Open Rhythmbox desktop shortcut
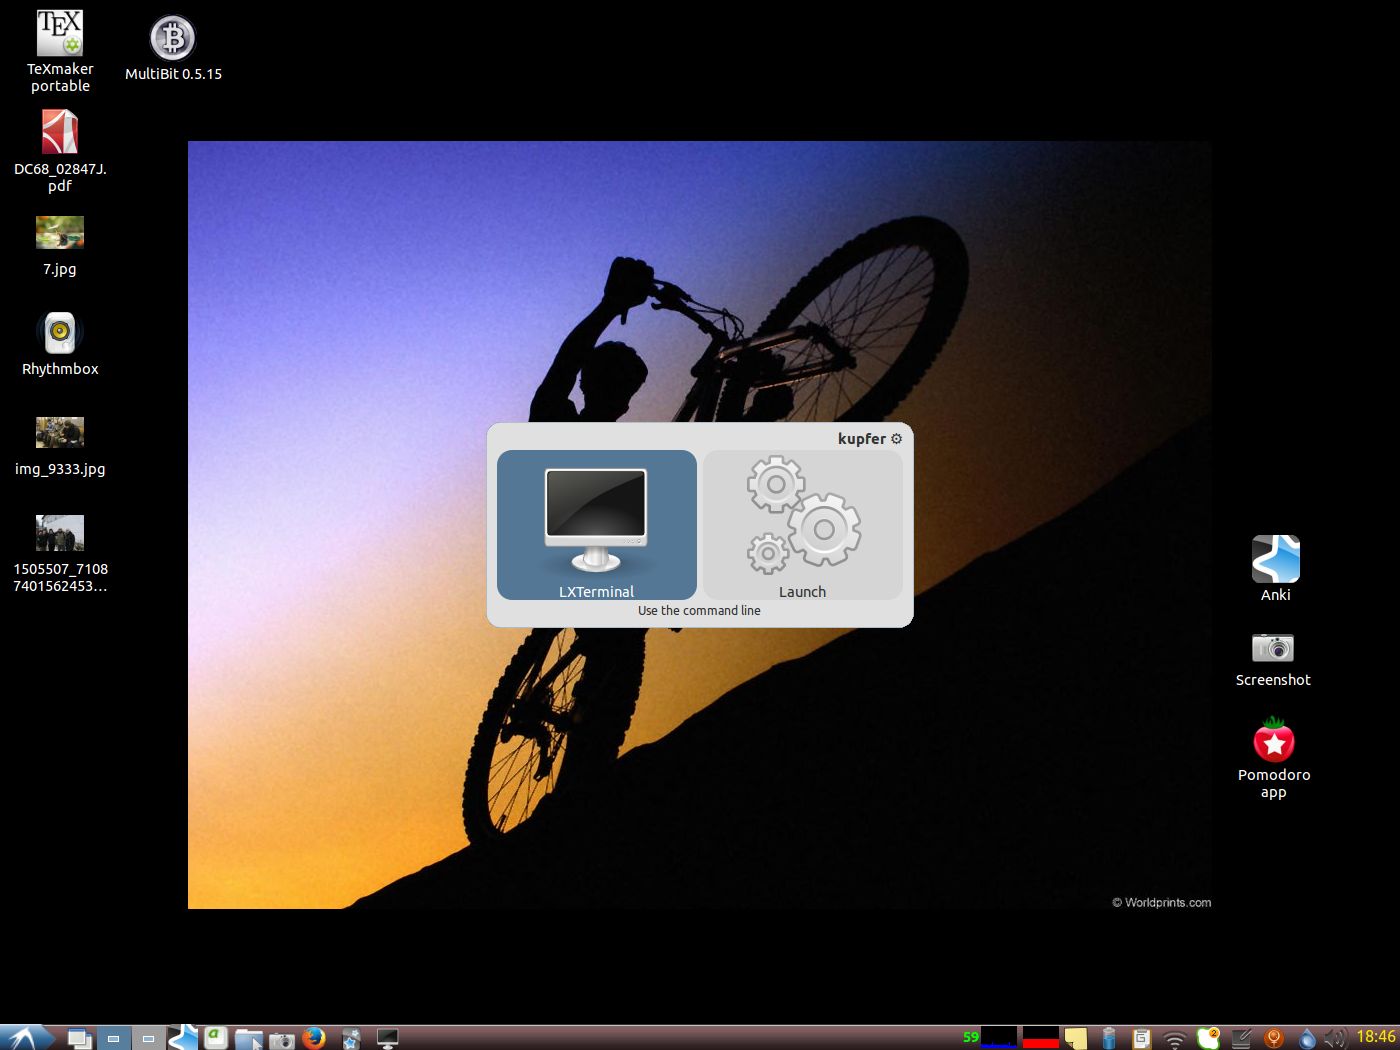The width and height of the screenshot is (1400, 1050). click(x=60, y=344)
